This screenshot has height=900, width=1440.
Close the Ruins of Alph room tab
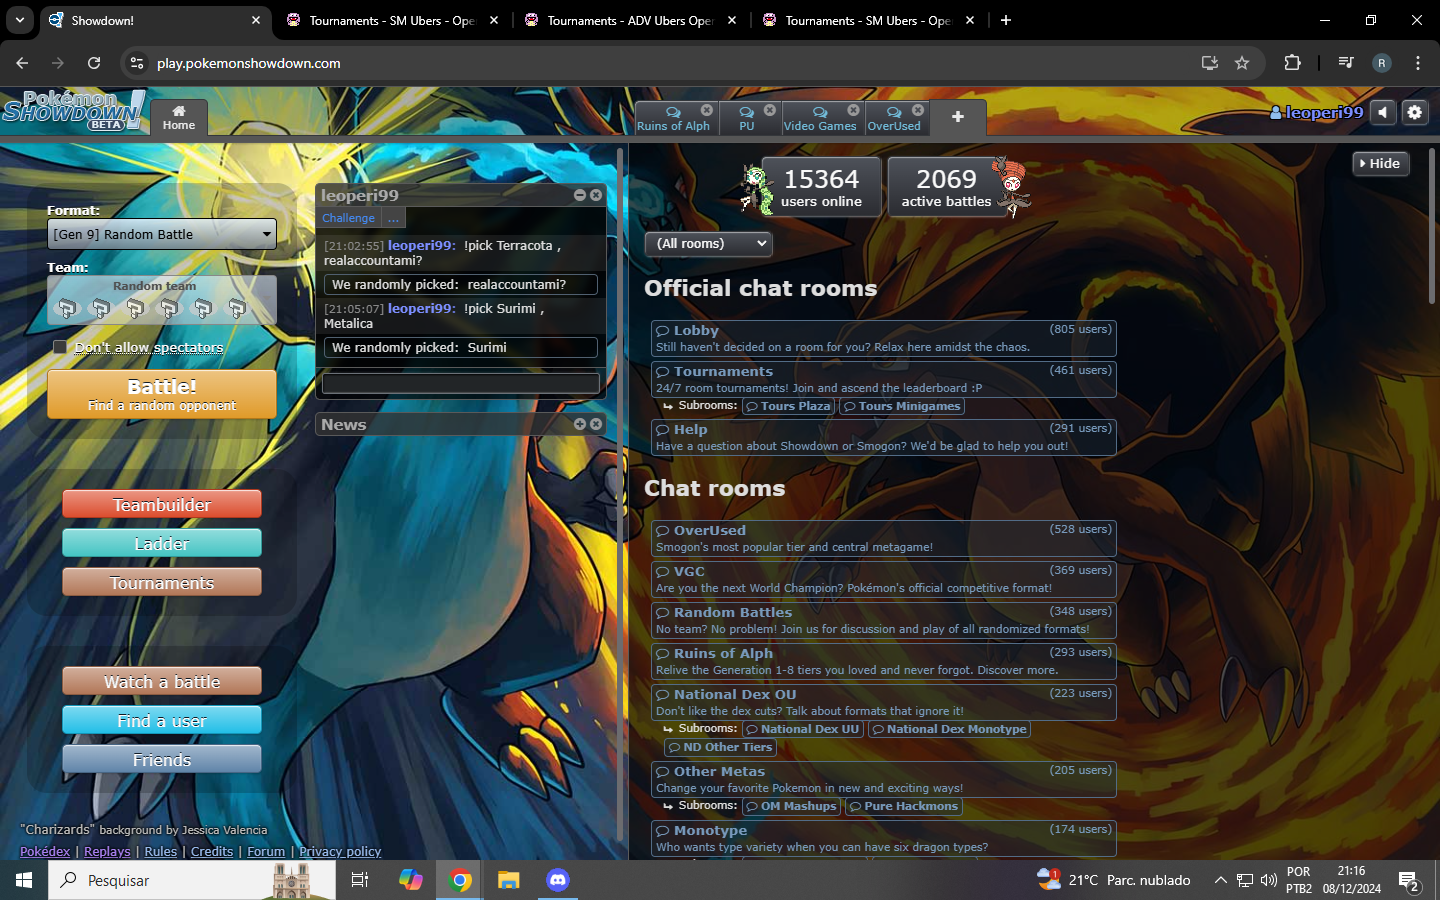(707, 110)
